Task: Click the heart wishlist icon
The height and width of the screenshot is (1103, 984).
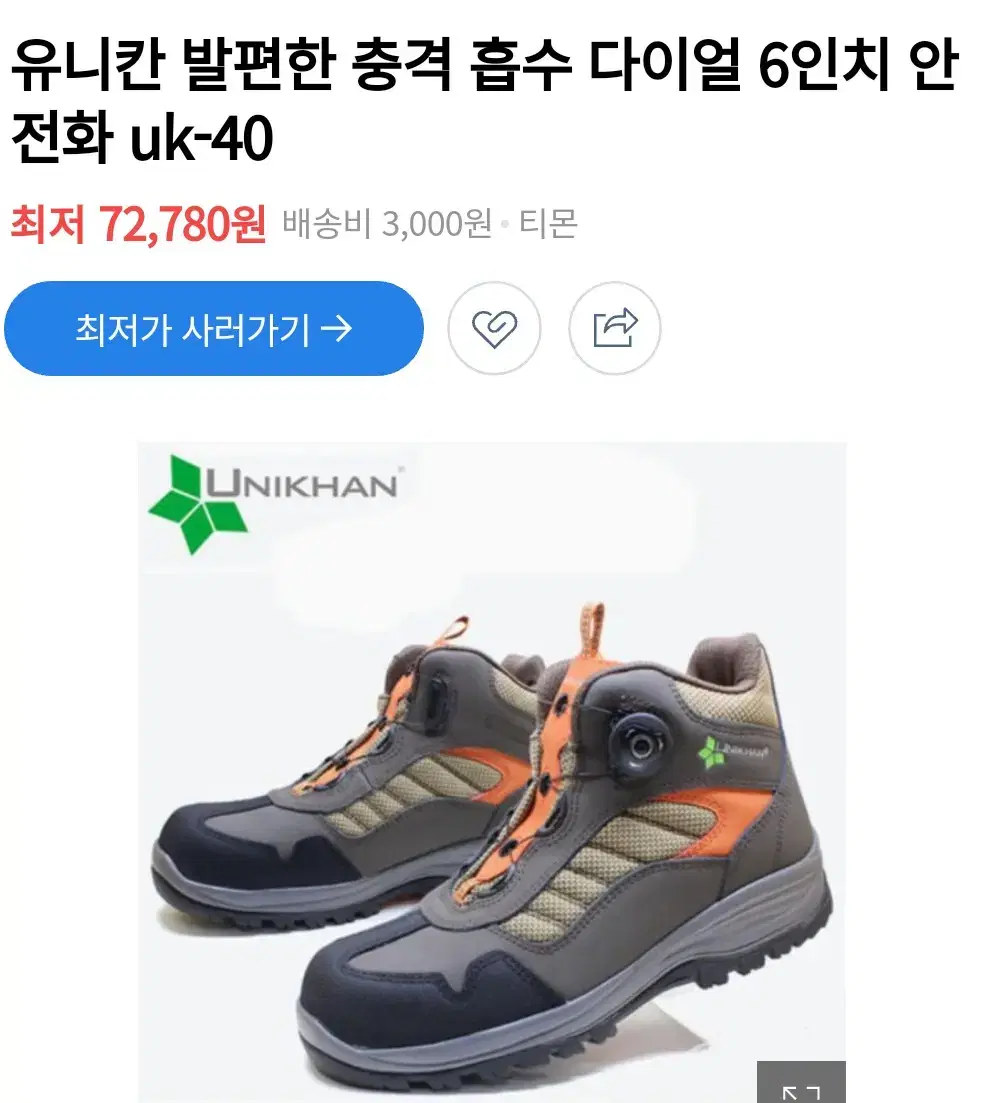Action: (494, 328)
